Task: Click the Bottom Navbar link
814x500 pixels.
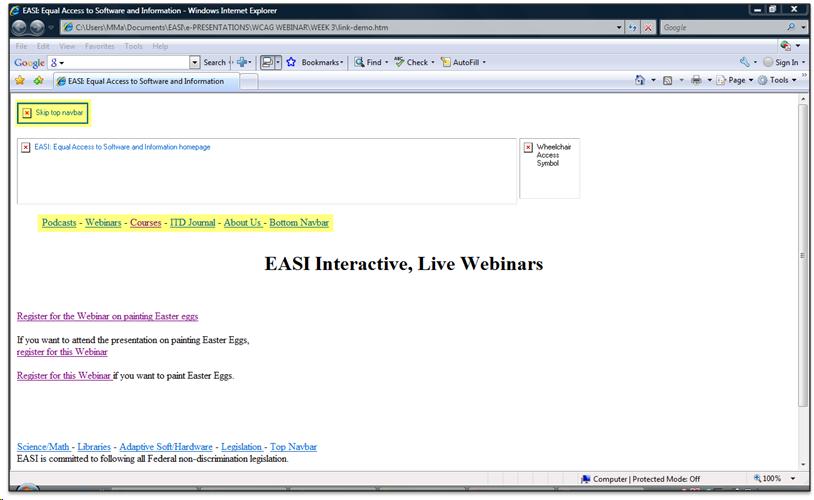Action: [x=299, y=223]
